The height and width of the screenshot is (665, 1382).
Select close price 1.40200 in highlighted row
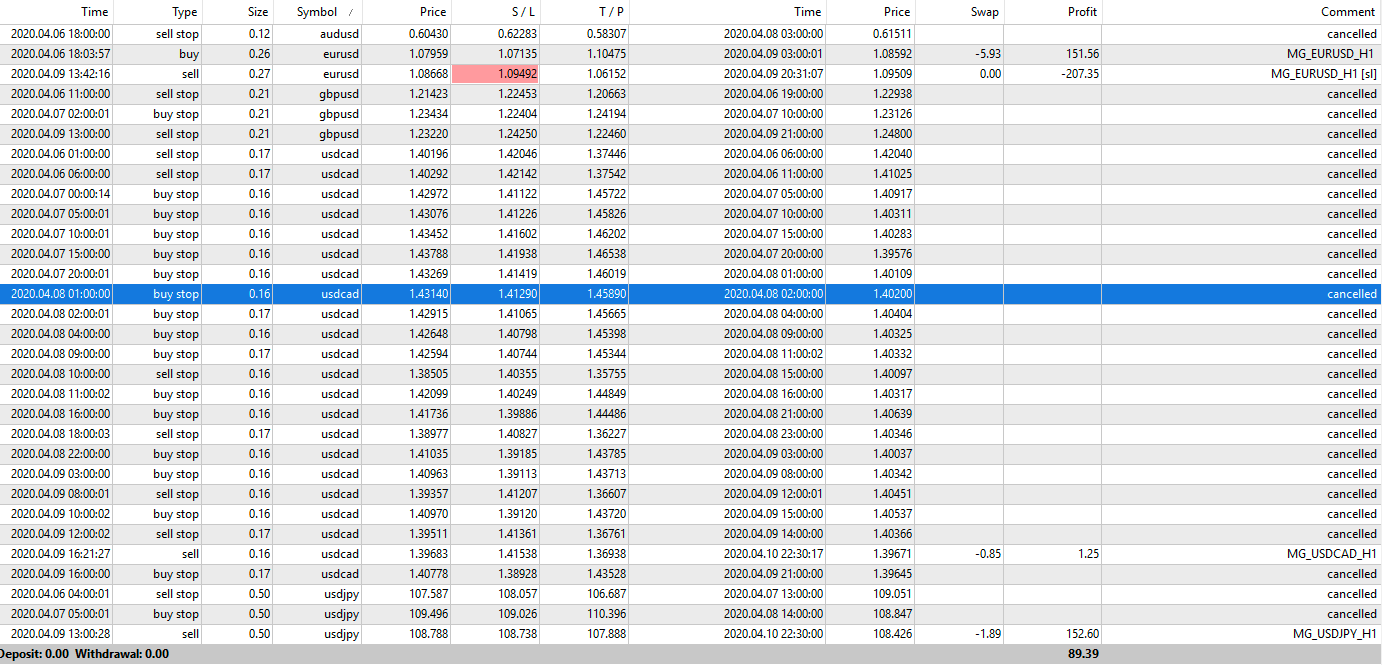click(892, 294)
